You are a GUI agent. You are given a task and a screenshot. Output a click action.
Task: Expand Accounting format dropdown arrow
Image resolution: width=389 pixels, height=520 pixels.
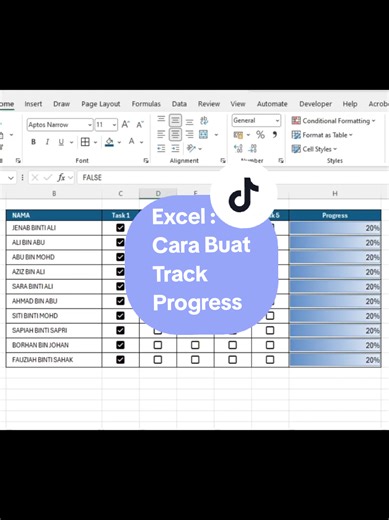(248, 135)
